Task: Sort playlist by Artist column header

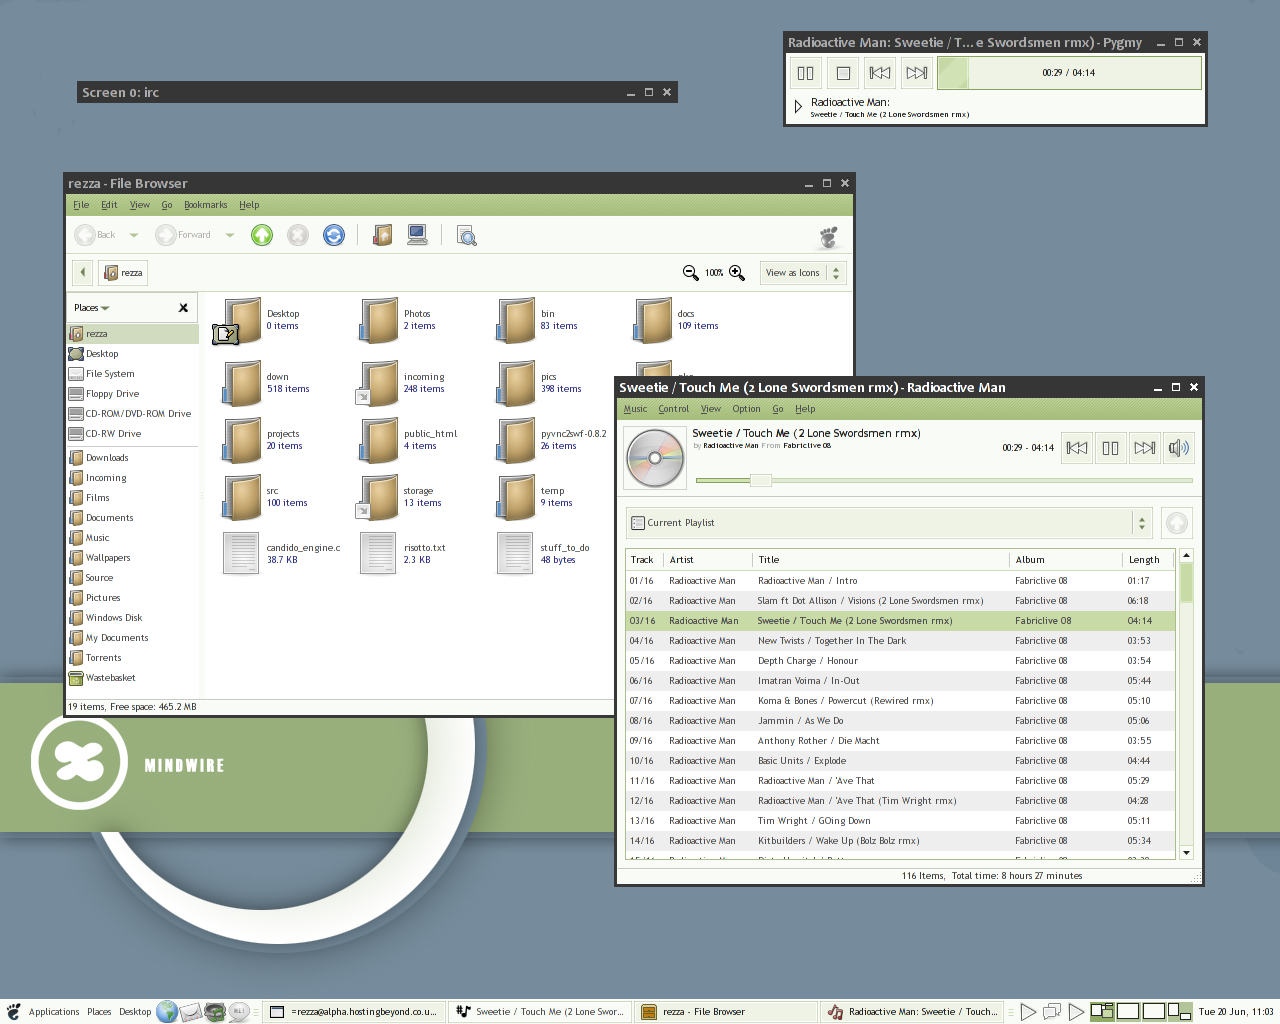Action: pos(708,560)
